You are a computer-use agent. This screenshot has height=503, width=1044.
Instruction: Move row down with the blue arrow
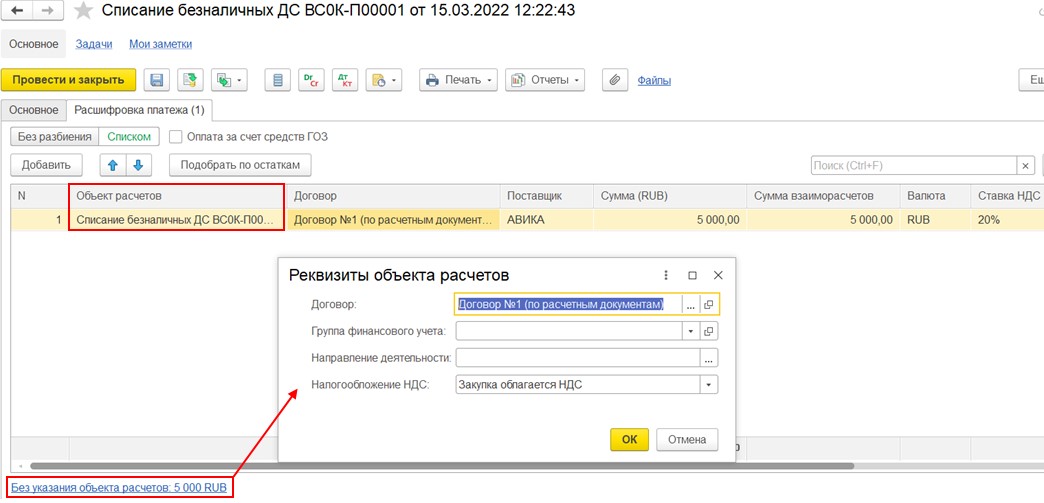pos(139,165)
